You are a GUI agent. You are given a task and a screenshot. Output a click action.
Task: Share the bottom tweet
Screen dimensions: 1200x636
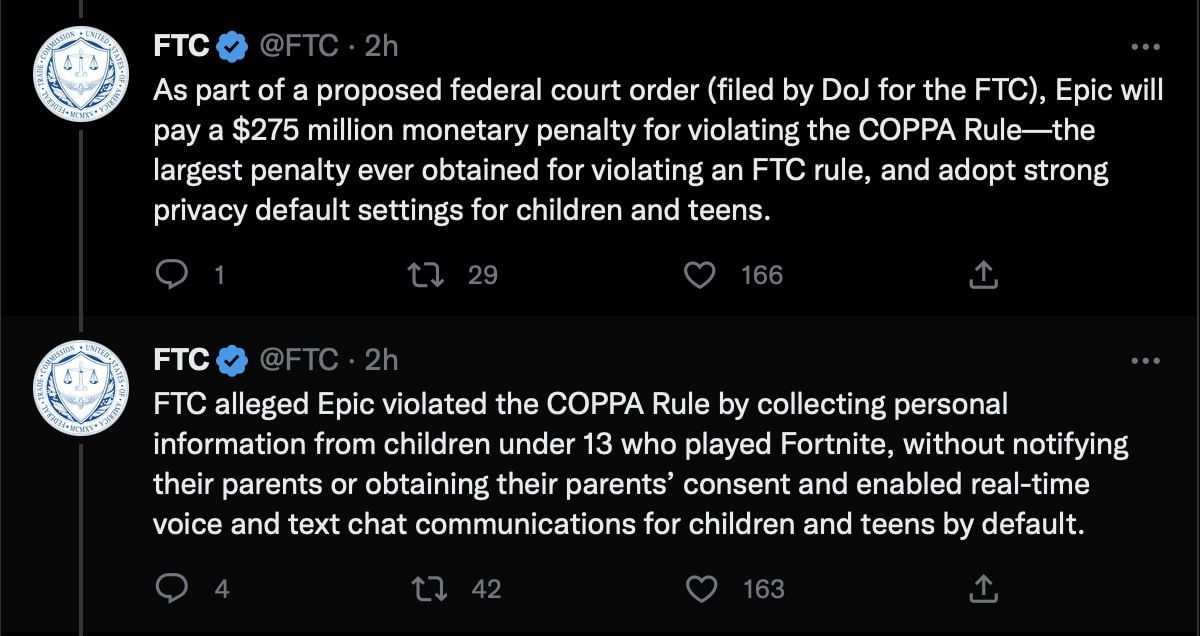[983, 589]
